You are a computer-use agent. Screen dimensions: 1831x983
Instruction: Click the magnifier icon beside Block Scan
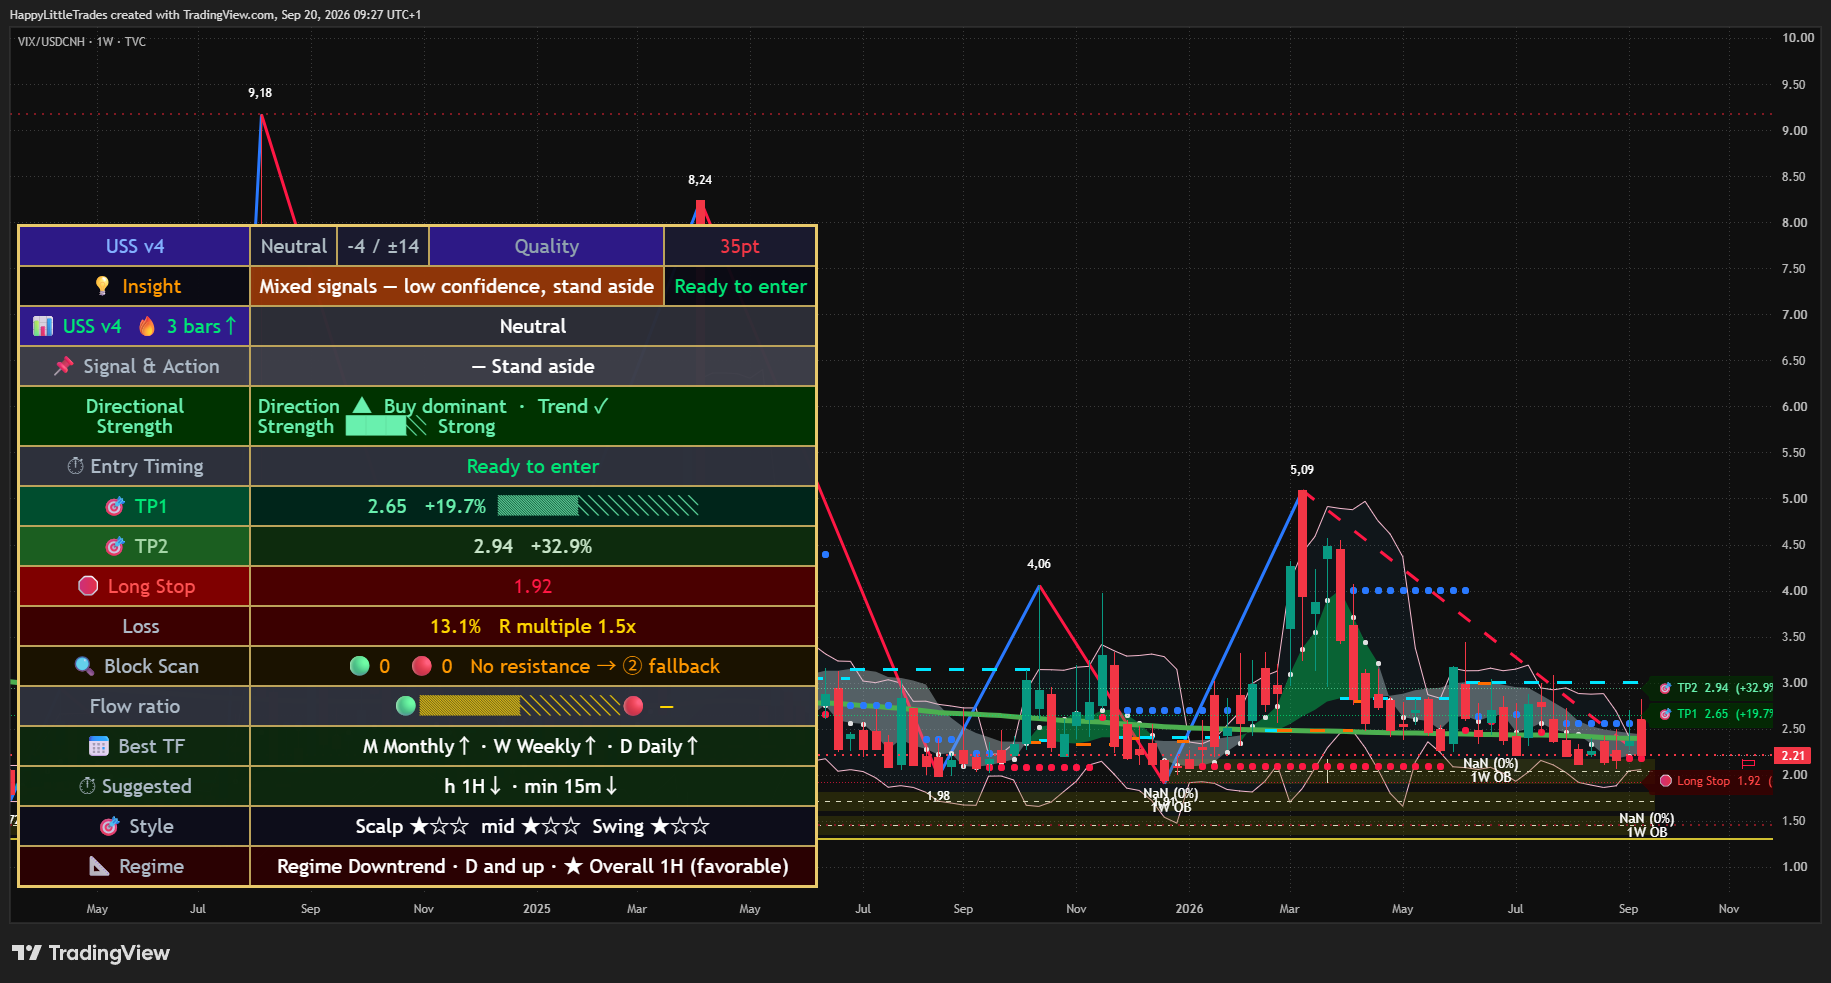(84, 666)
